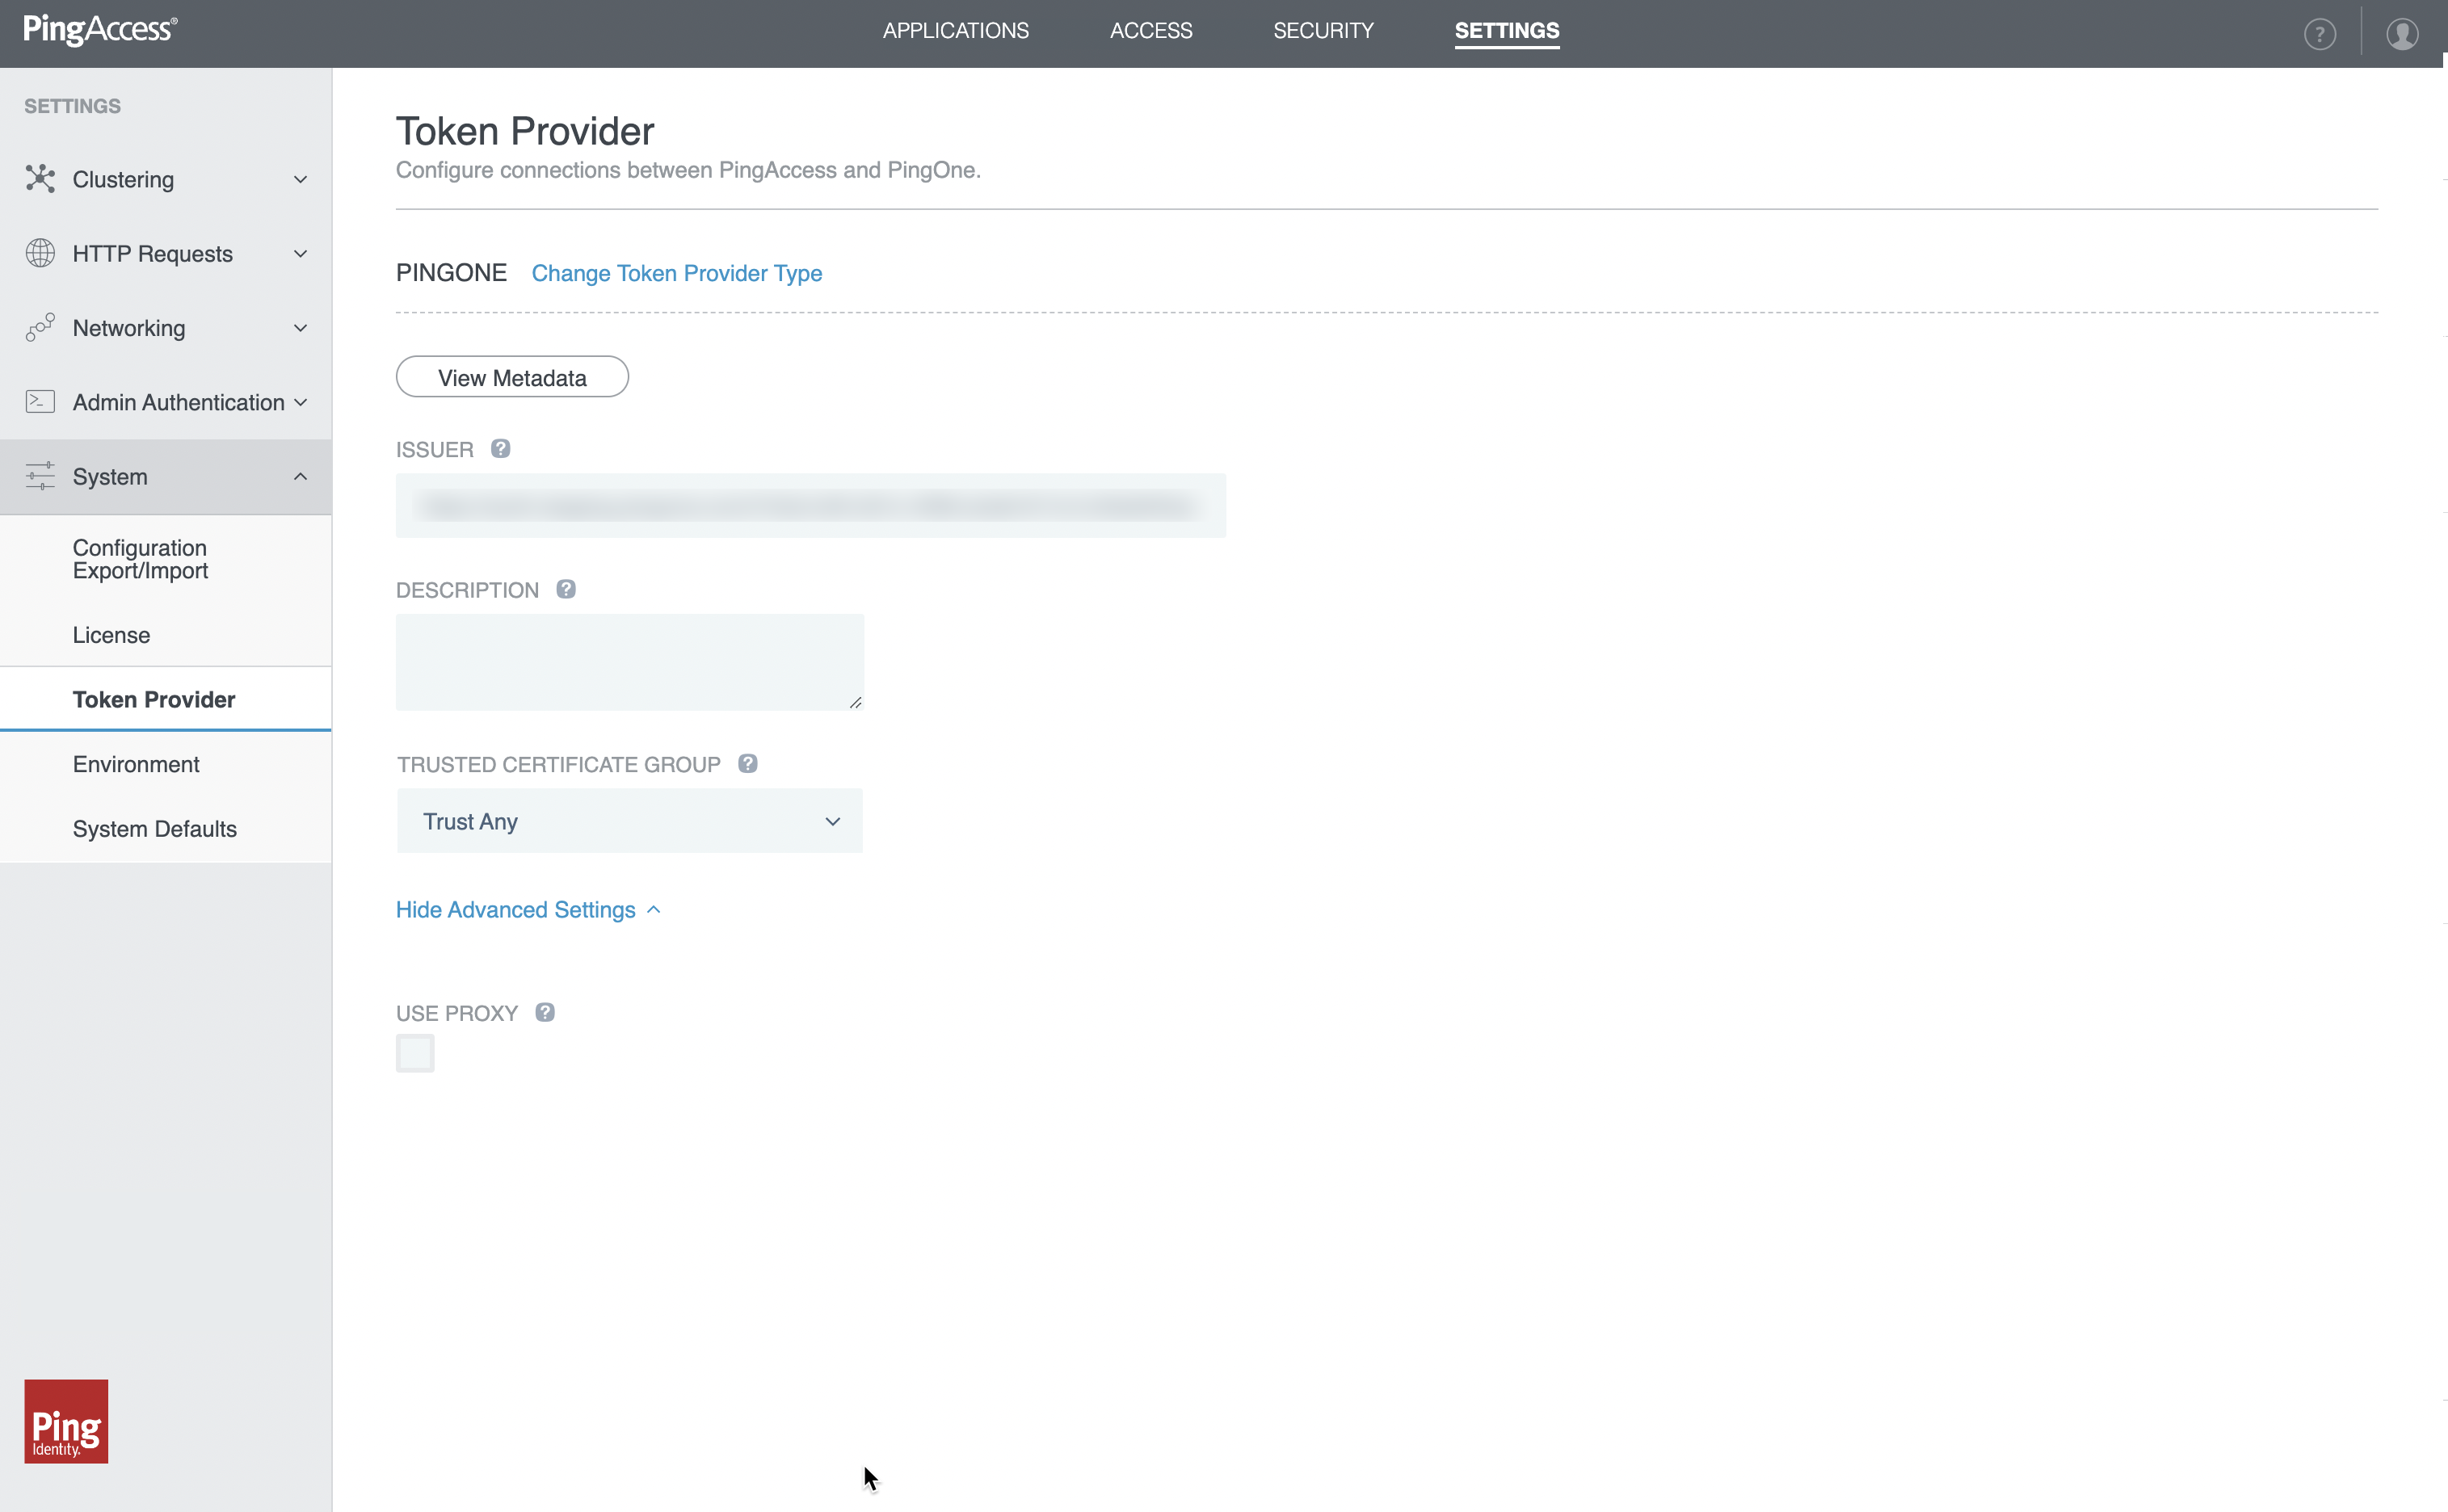Click the Networking nodes icon
The image size is (2448, 1512).
tap(40, 327)
